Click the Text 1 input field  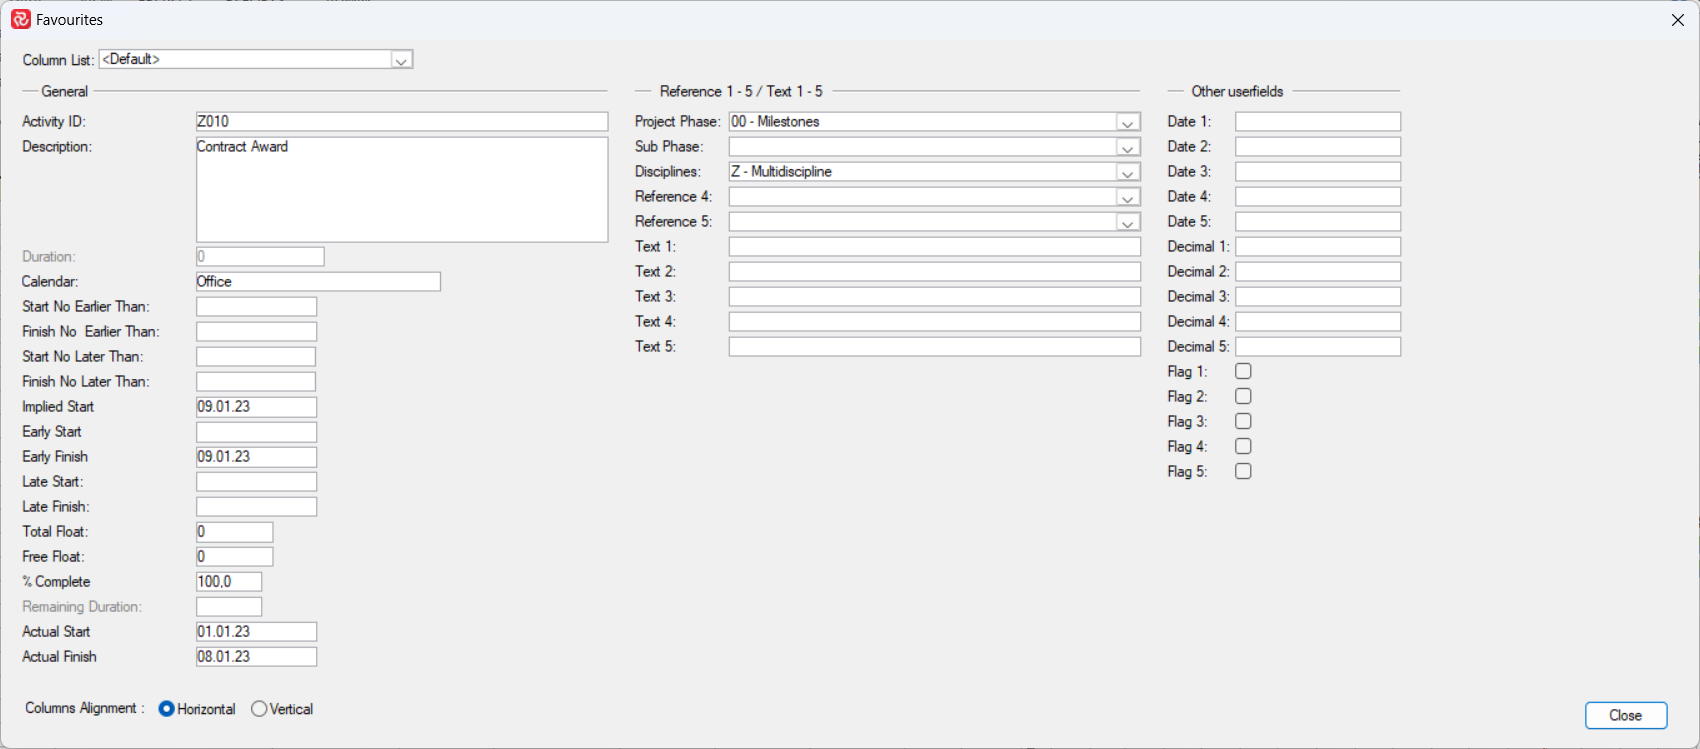935,247
